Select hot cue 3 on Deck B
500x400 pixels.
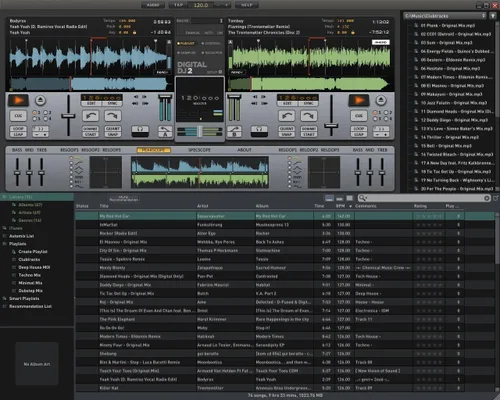(x=375, y=119)
